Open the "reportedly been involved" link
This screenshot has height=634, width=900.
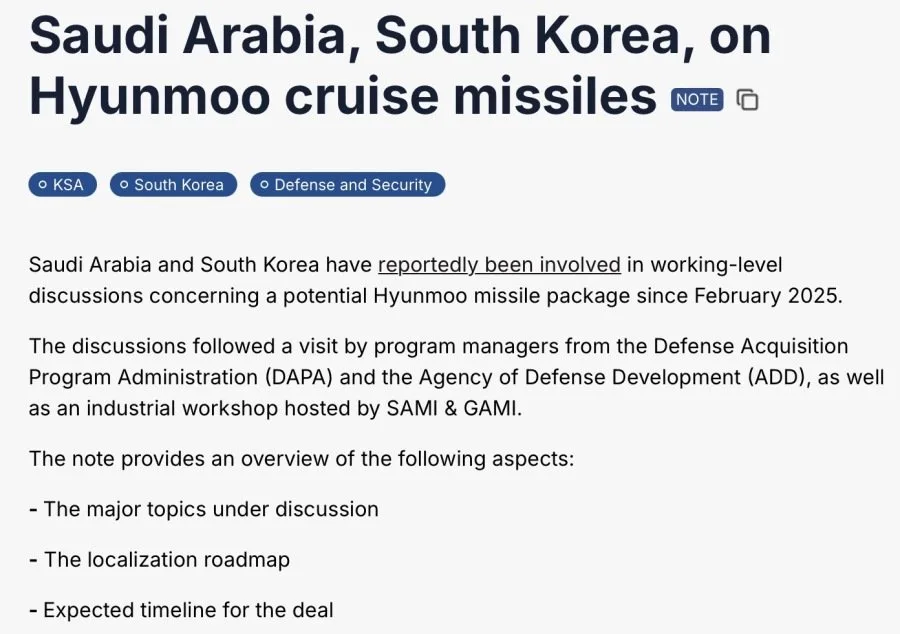[499, 265]
